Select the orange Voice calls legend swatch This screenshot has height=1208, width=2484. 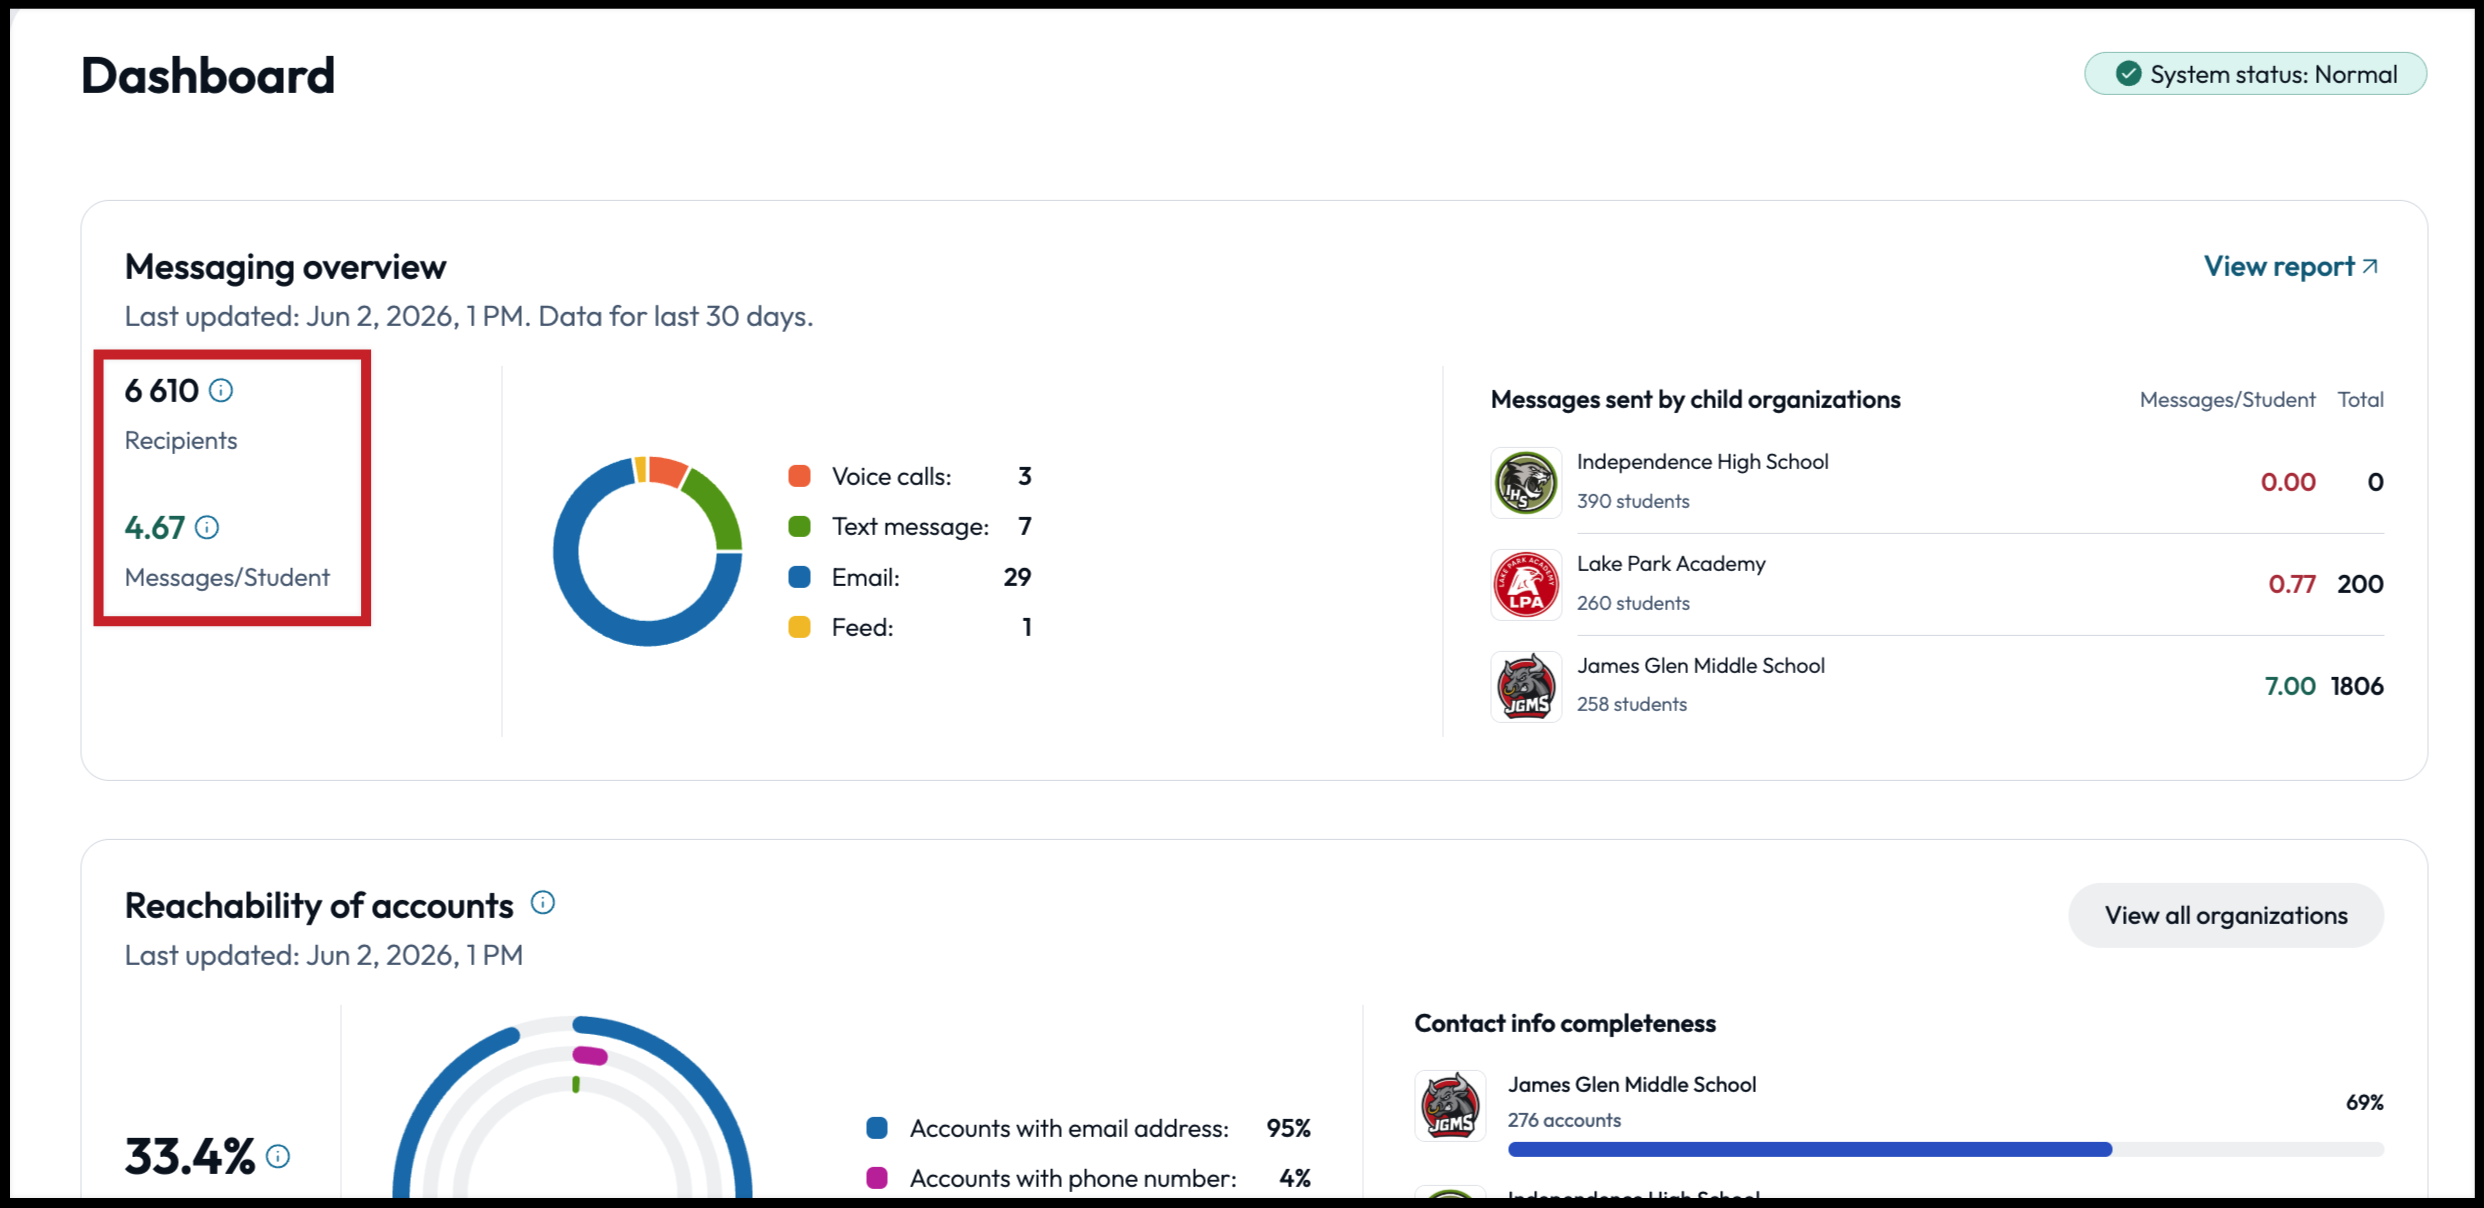pos(799,476)
